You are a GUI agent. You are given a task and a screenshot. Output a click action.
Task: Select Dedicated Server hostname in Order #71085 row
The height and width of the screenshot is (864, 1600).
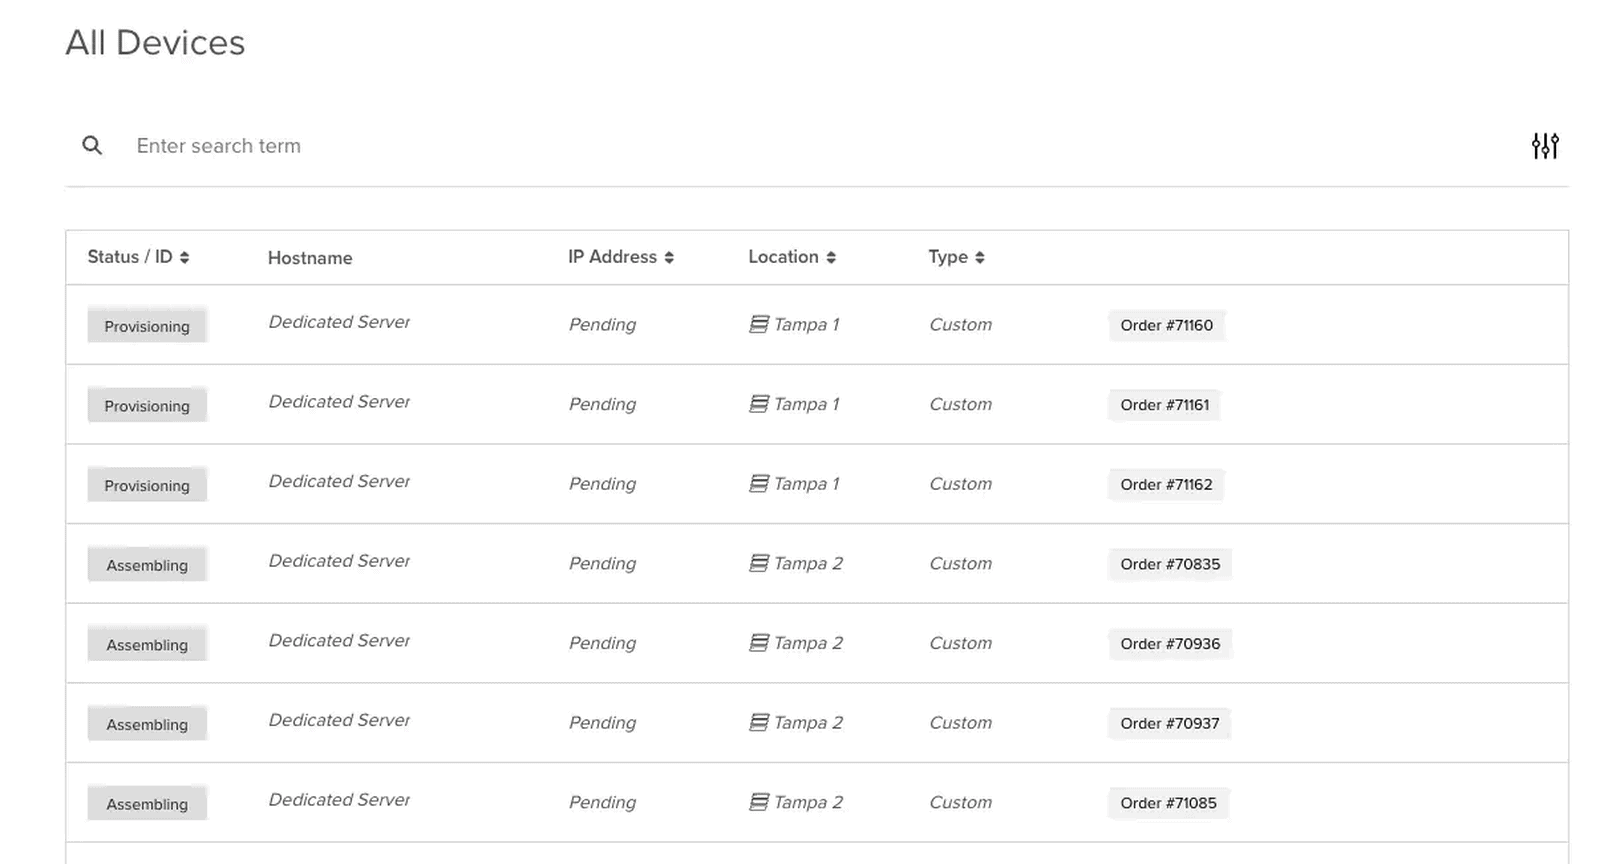[x=339, y=800]
